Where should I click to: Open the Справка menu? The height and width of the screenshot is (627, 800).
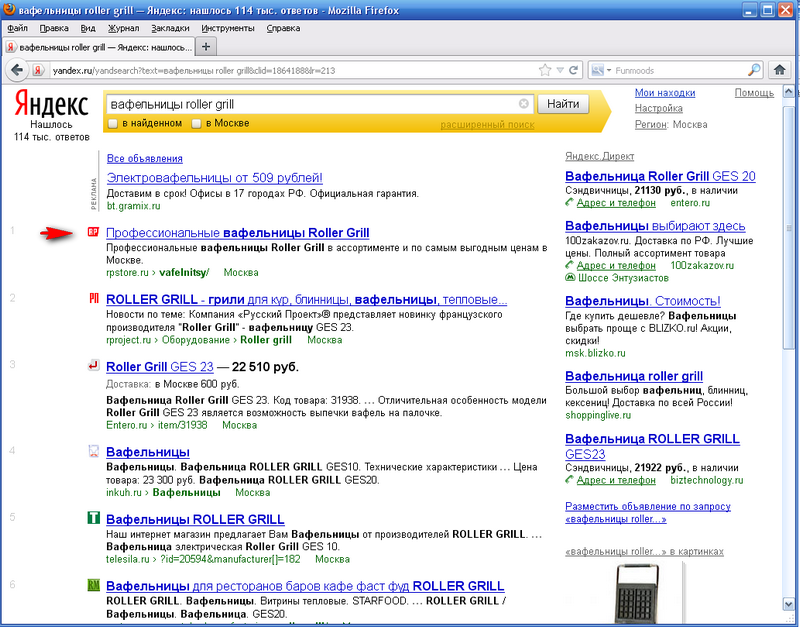pyautogui.click(x=283, y=28)
